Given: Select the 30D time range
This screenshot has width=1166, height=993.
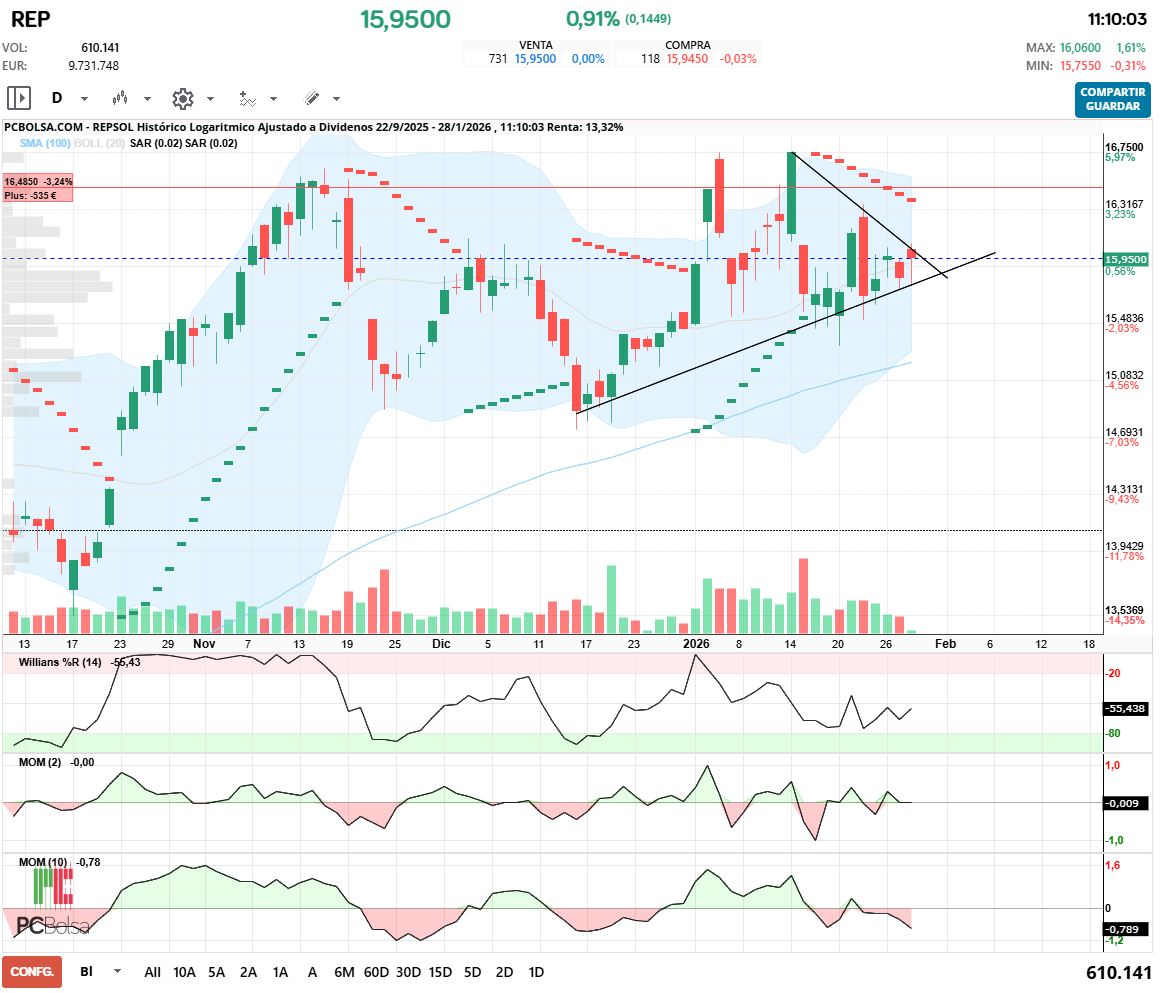Looking at the screenshot, I should click(408, 972).
